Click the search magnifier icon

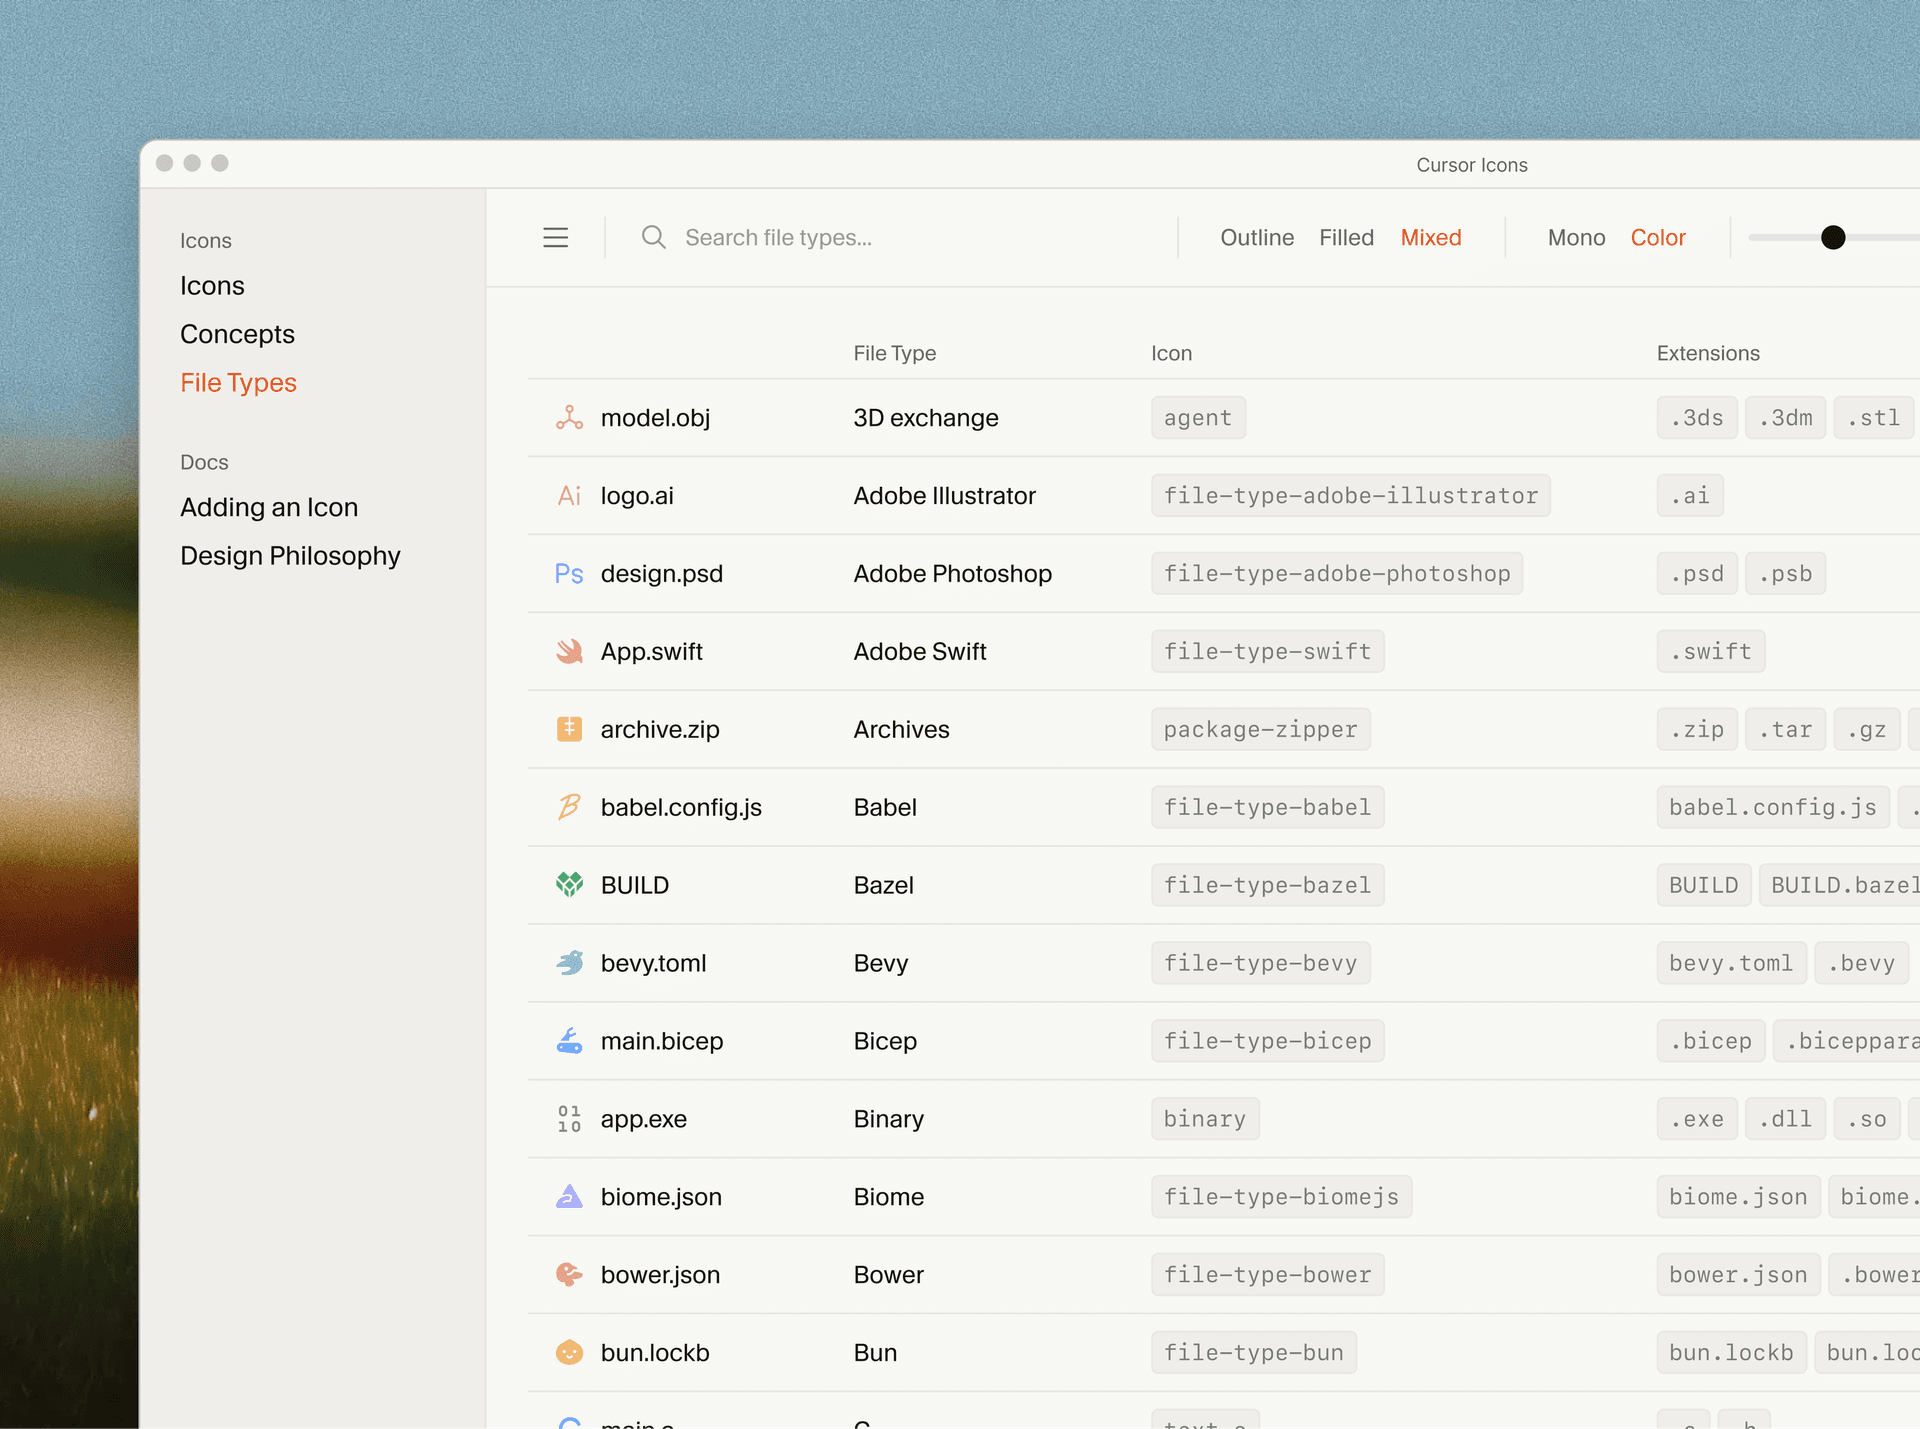[x=653, y=237]
